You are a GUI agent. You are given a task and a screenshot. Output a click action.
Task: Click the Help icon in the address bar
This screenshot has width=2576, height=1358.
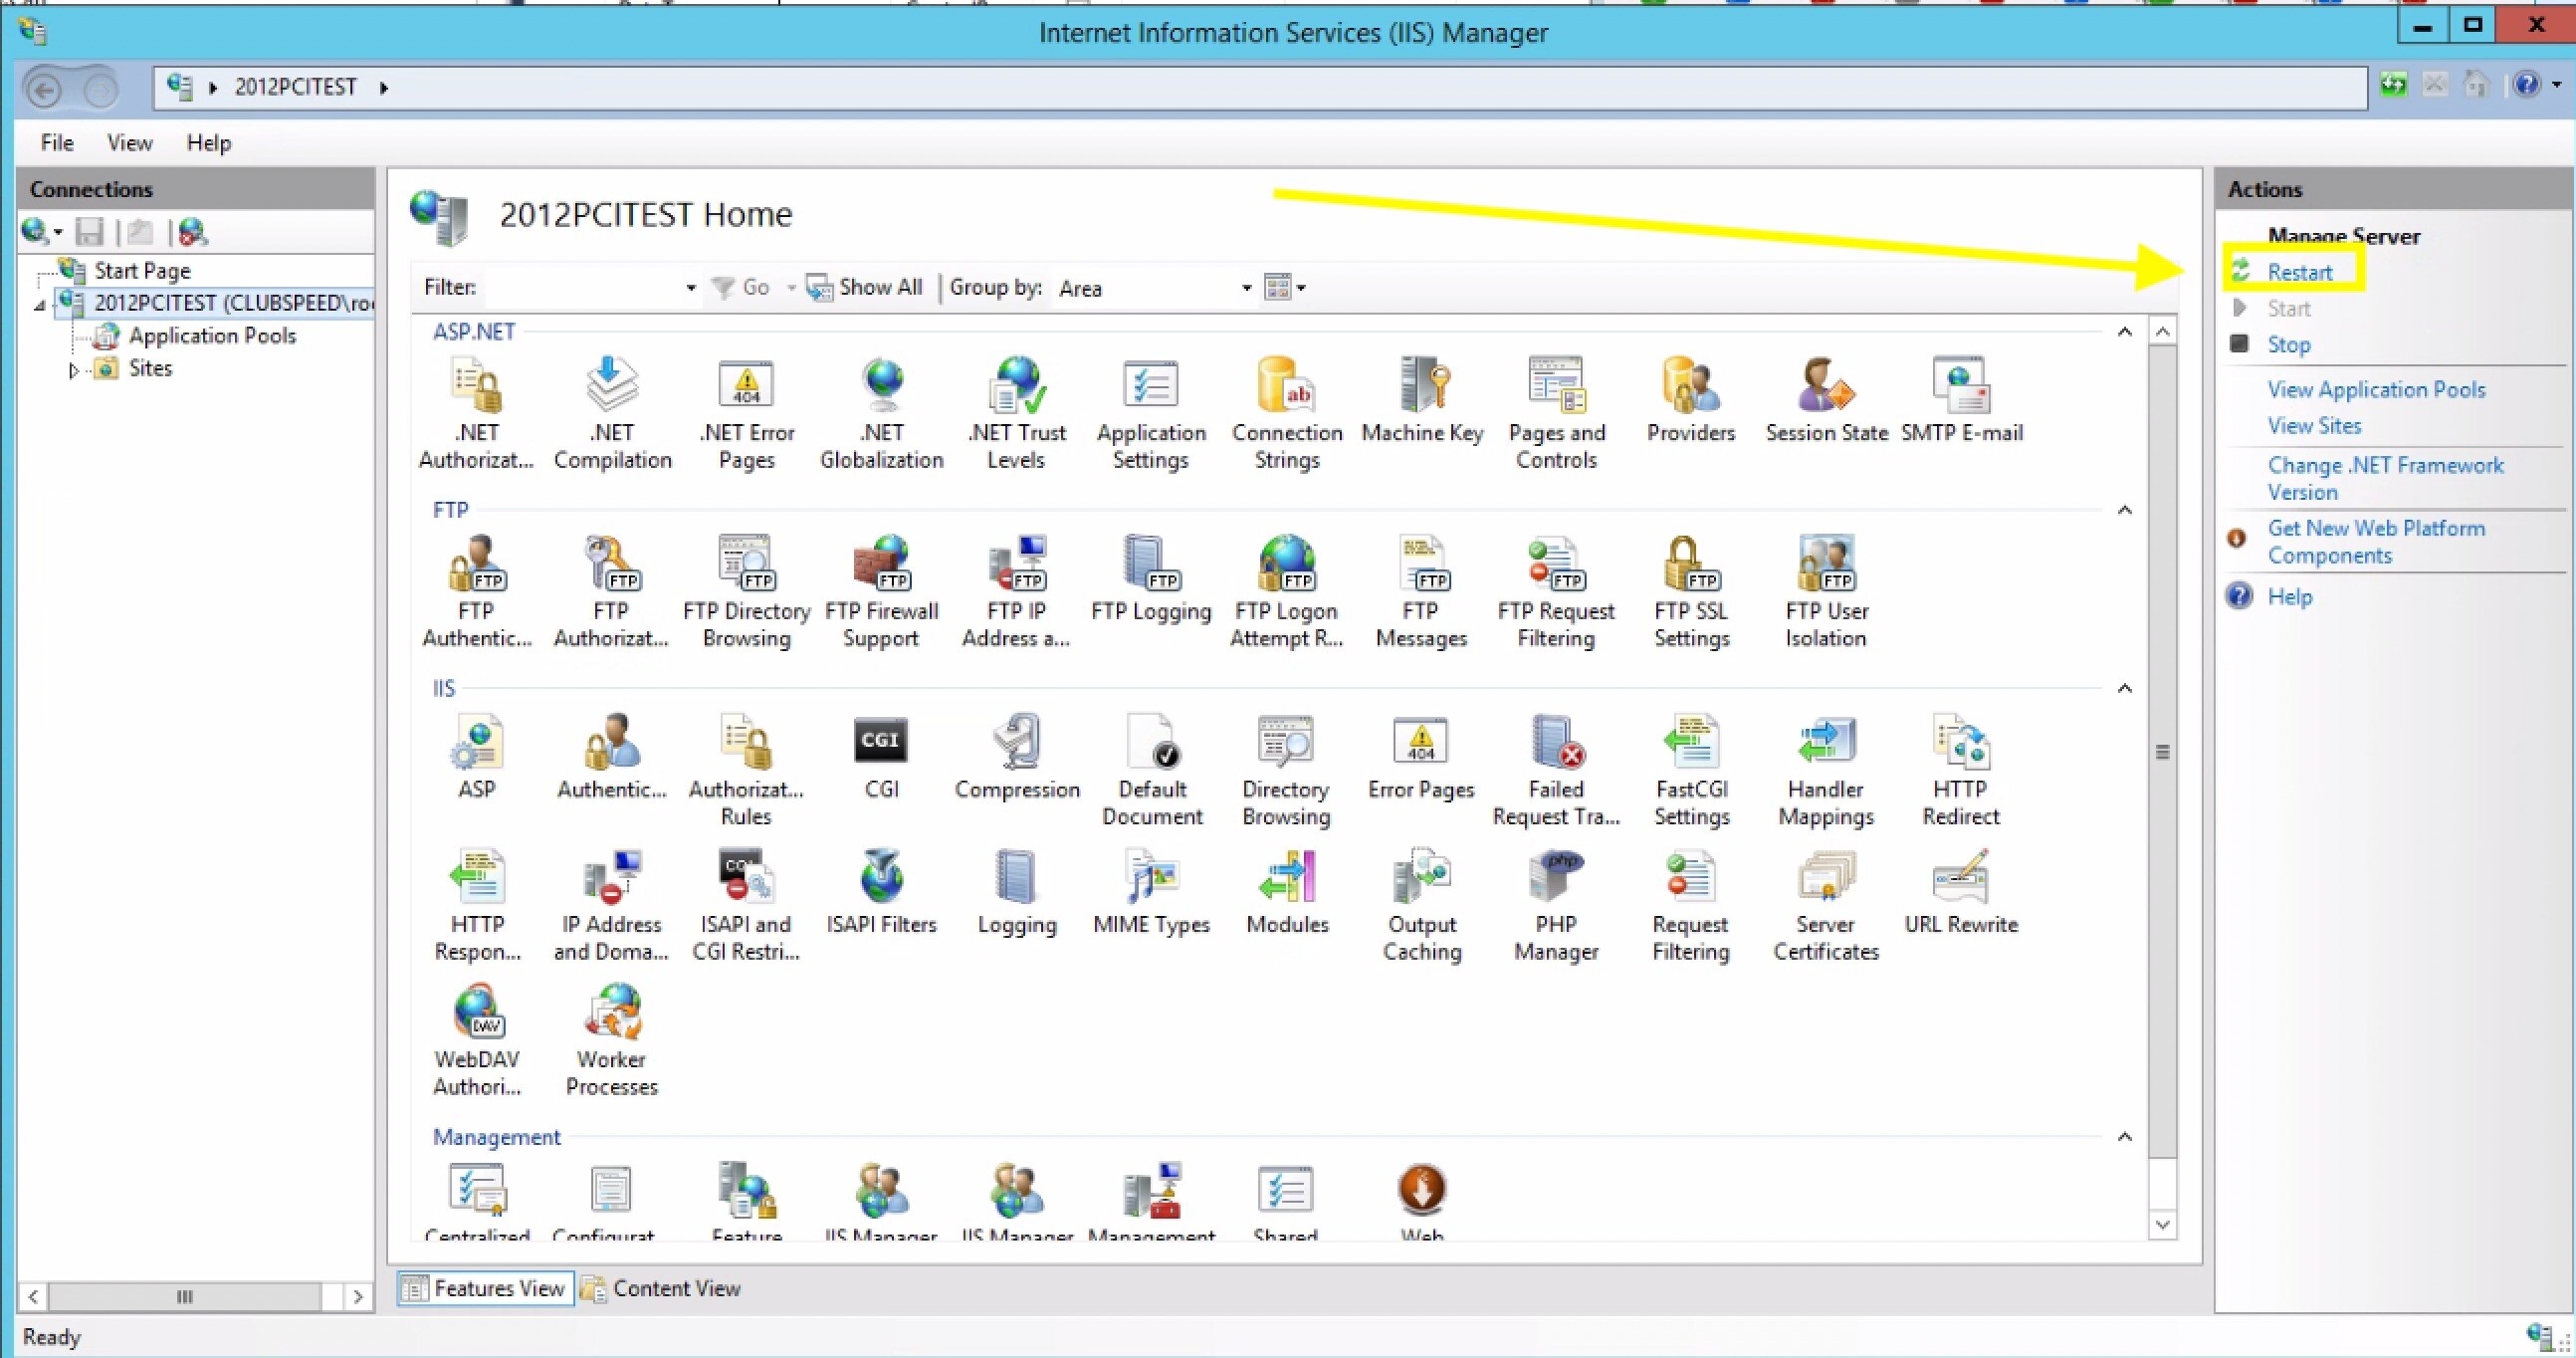[x=2527, y=86]
